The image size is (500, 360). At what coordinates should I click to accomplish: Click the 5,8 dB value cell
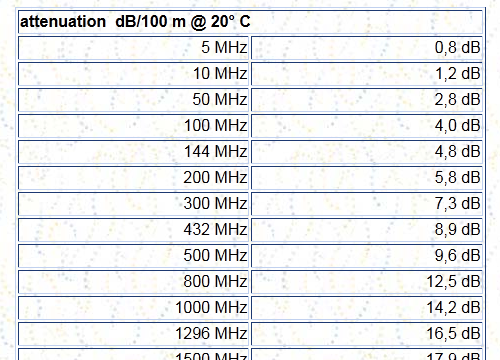click(x=367, y=178)
